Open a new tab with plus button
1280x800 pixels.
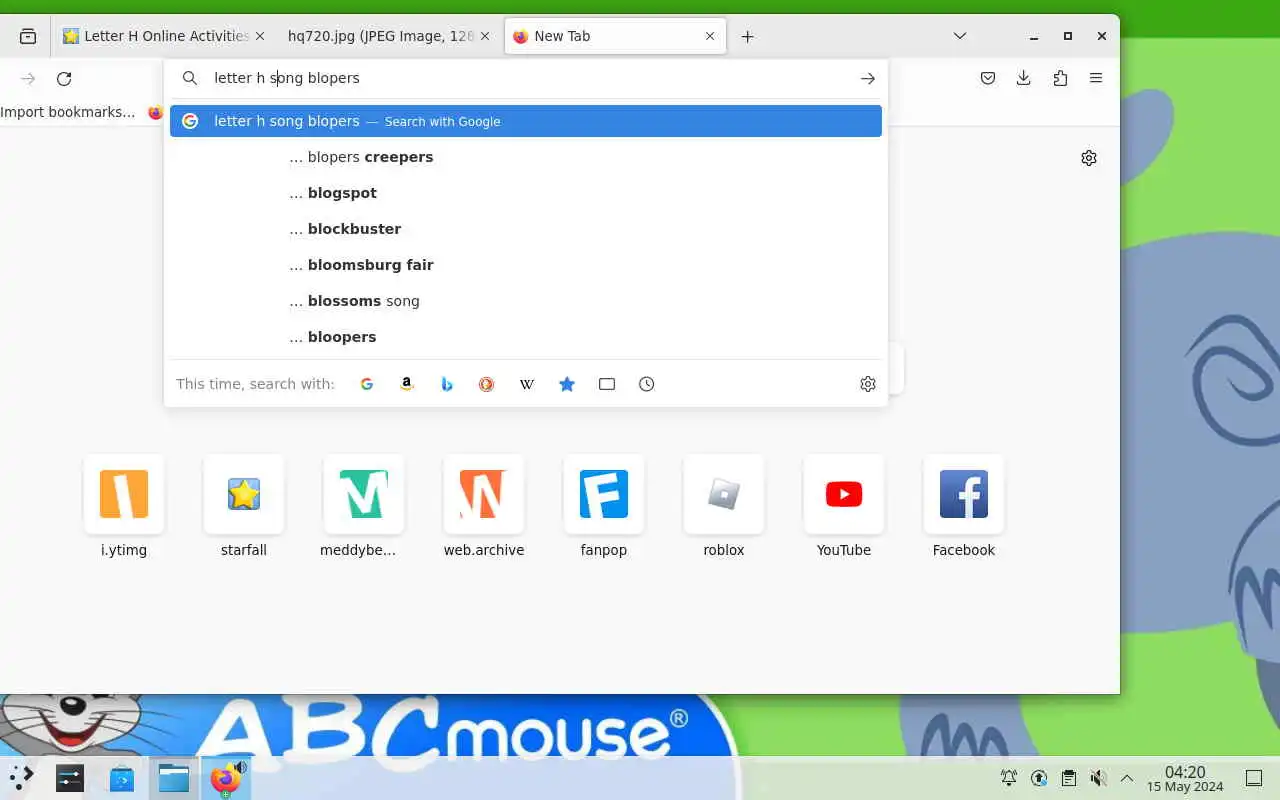(747, 36)
